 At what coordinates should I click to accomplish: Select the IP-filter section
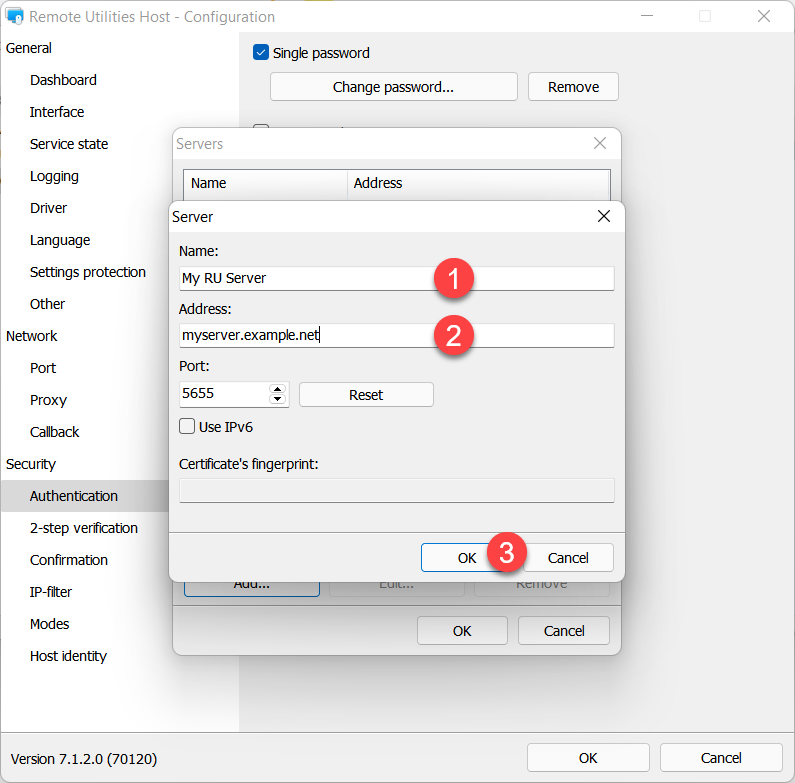click(x=51, y=592)
